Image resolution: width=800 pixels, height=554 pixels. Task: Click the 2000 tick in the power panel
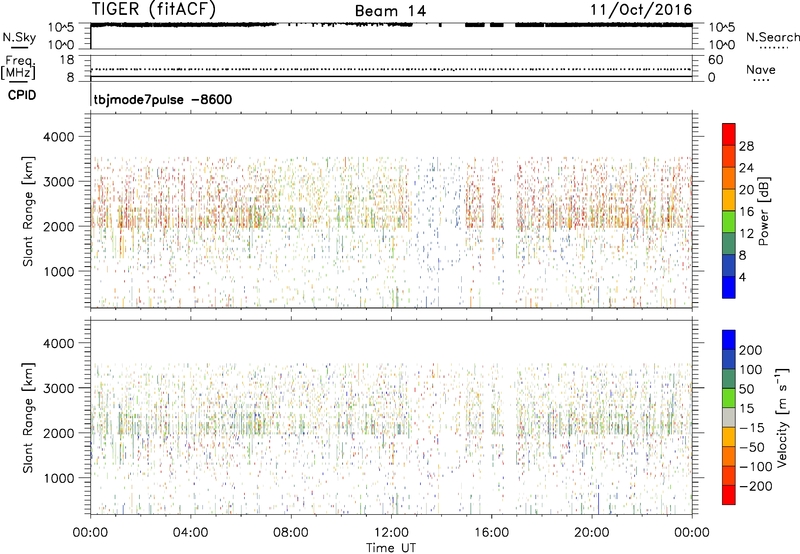tap(59, 226)
